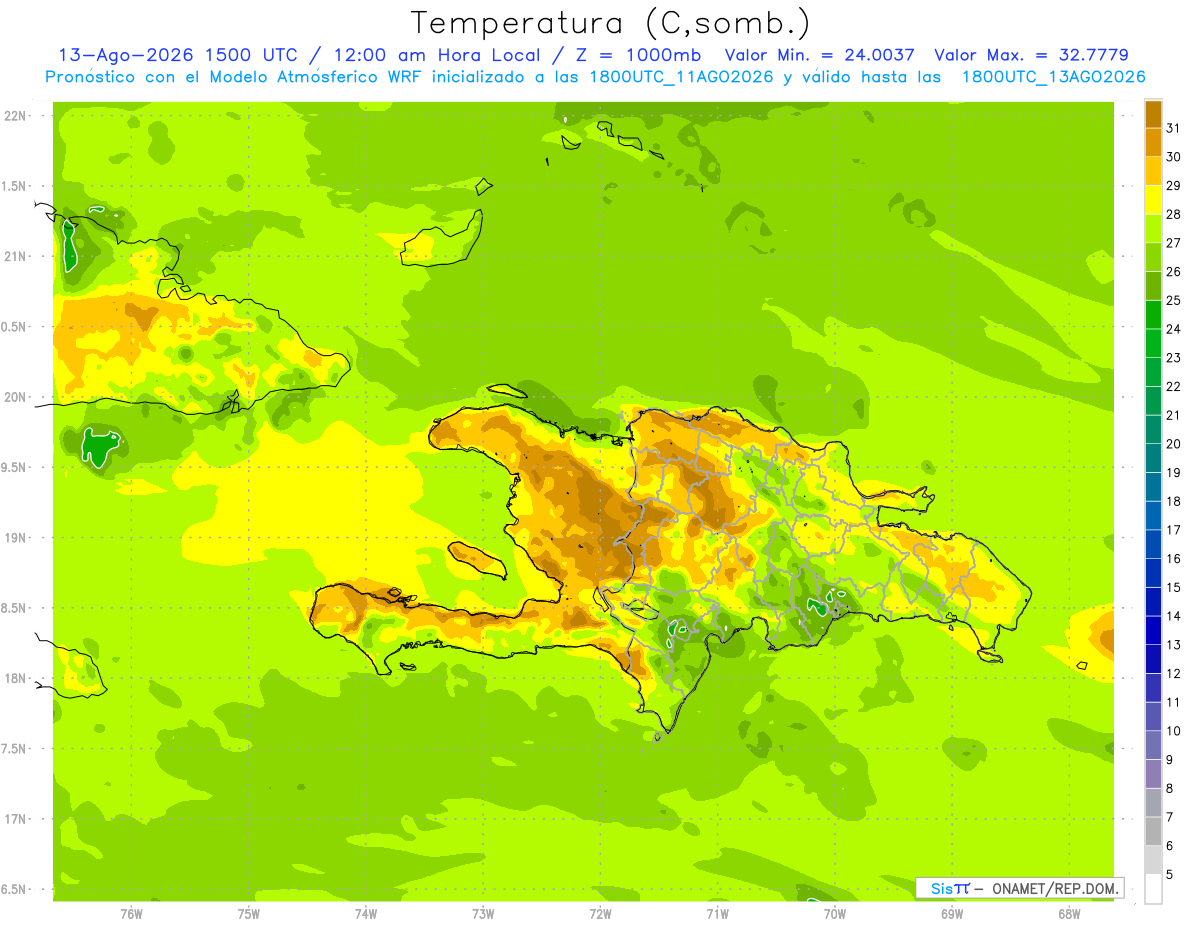Click the 71W longitude label
The height and width of the screenshot is (927, 1200).
(x=717, y=913)
